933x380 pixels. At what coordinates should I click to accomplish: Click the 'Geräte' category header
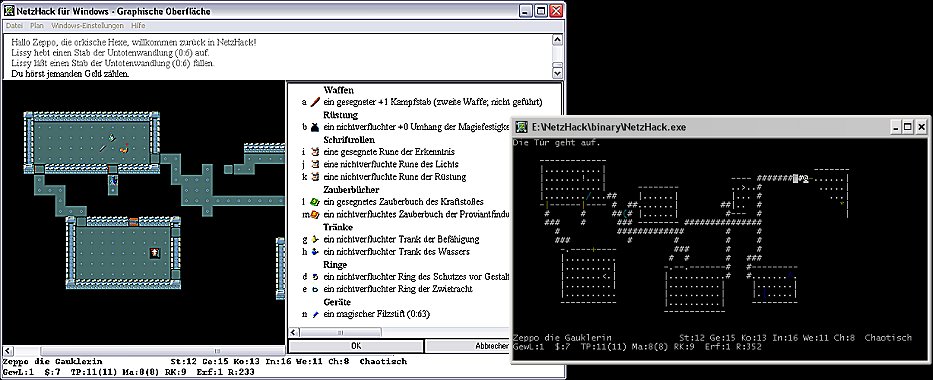click(x=336, y=302)
